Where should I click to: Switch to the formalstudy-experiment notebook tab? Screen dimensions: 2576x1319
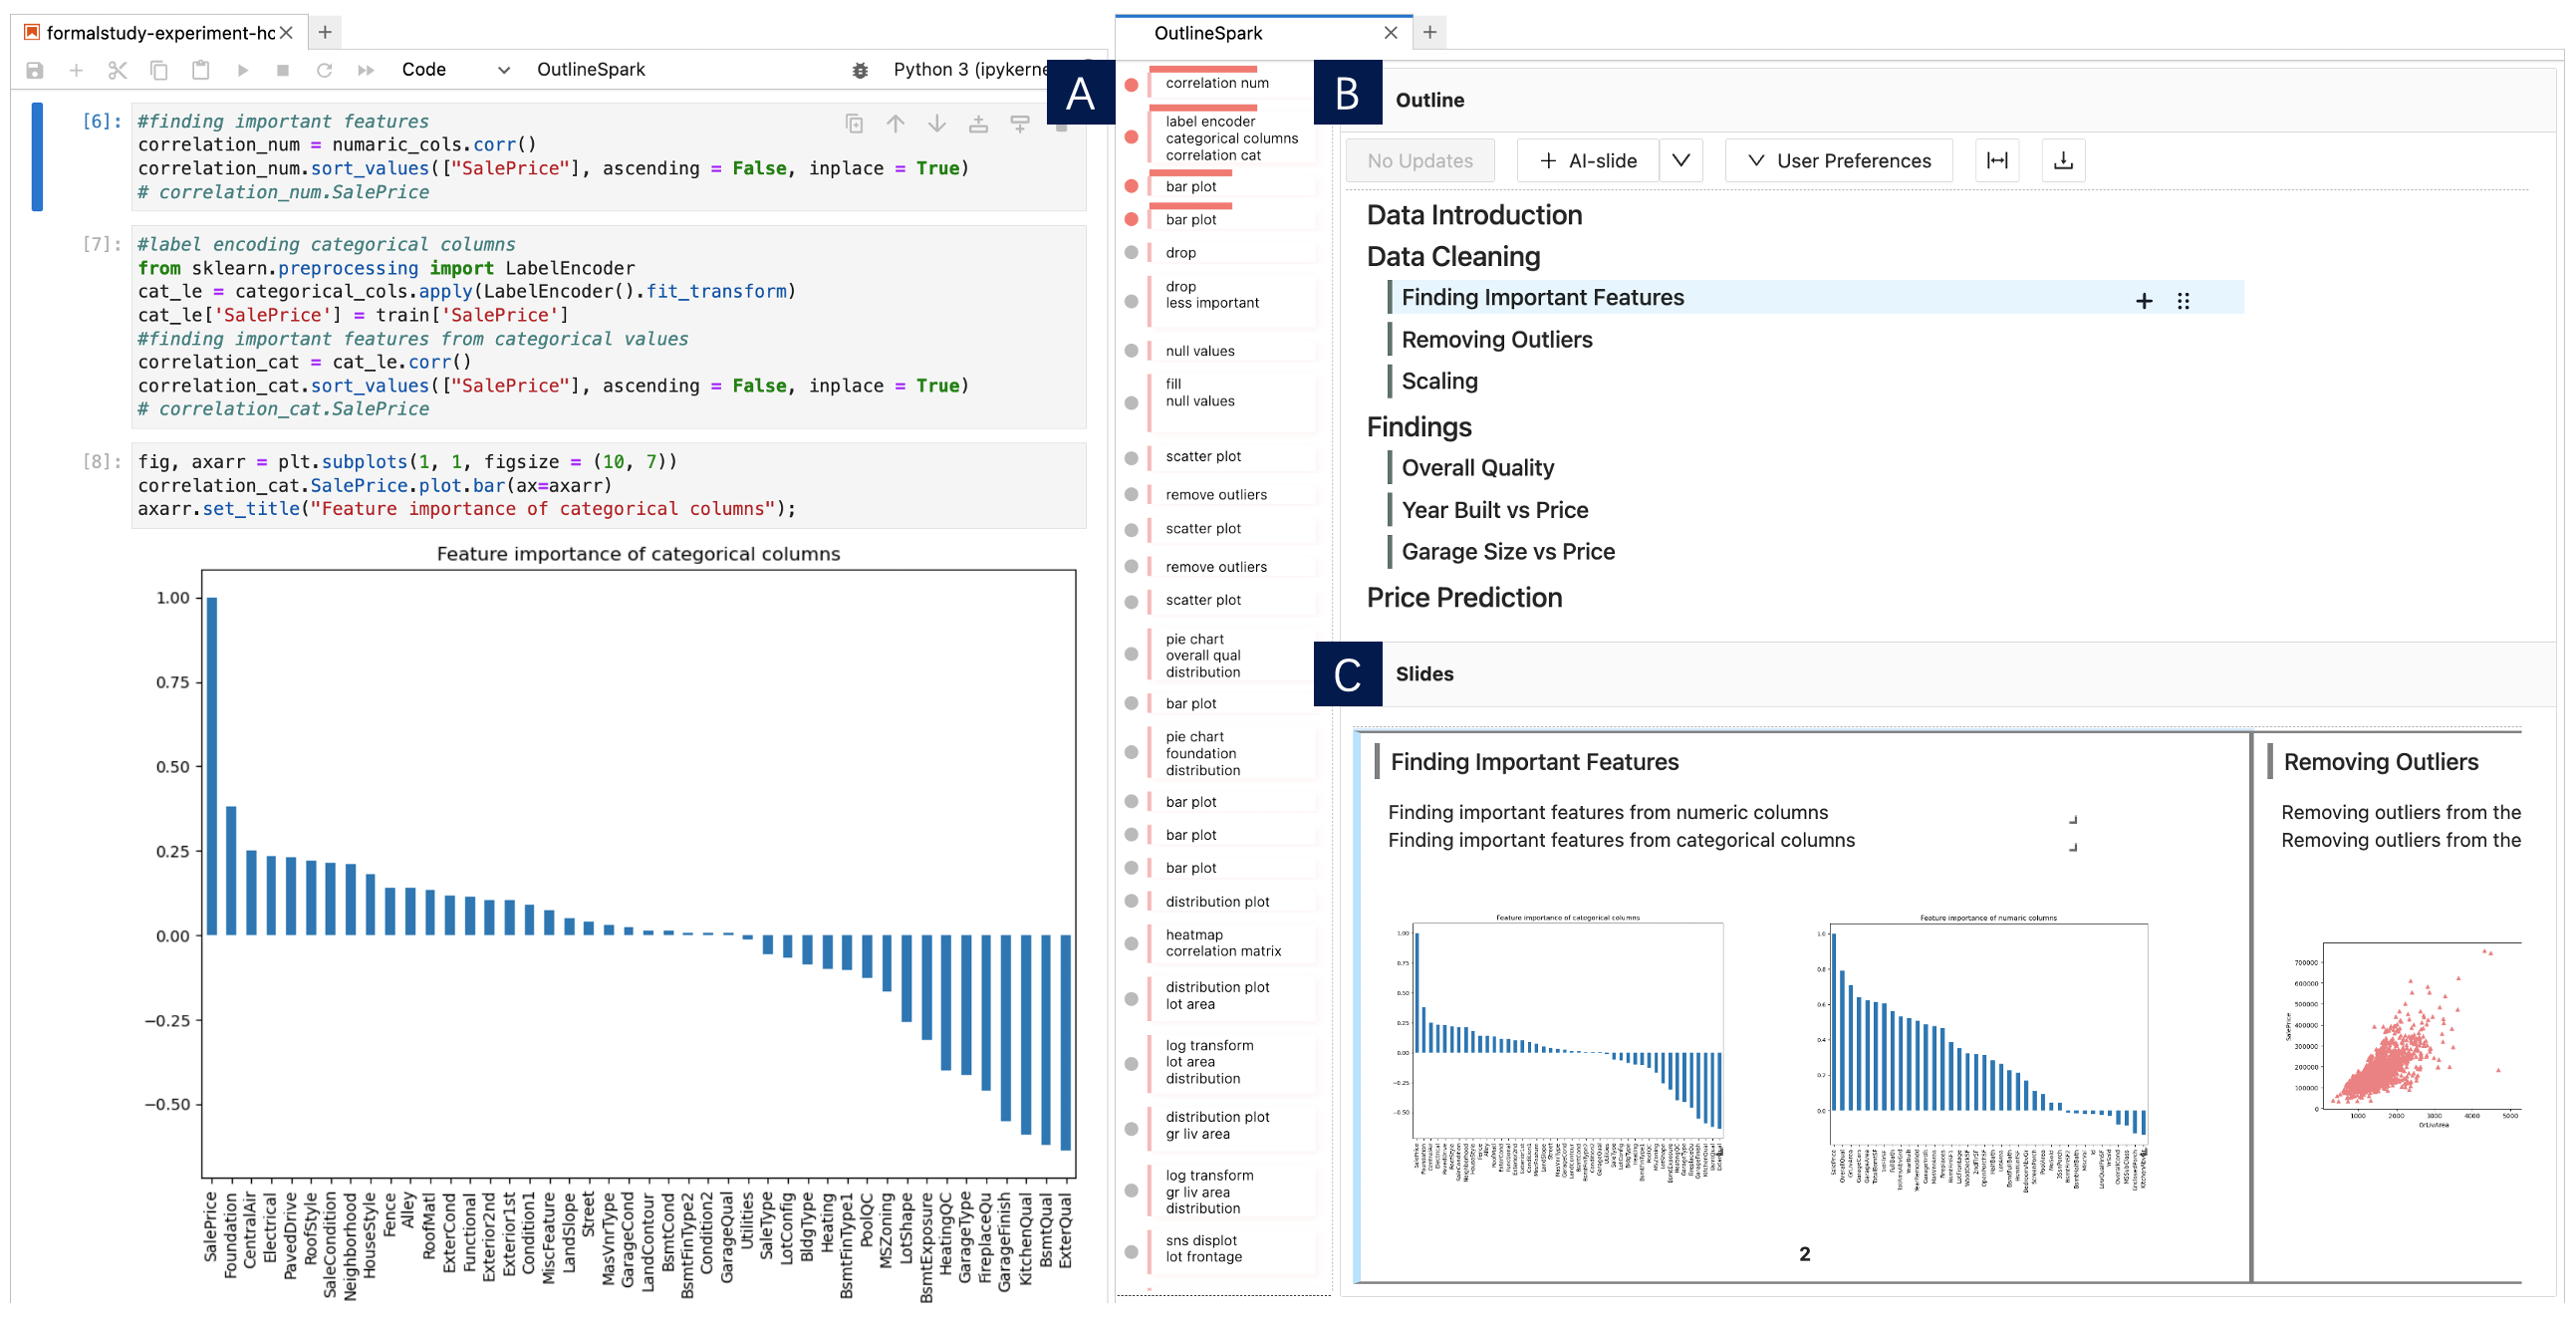pos(160,33)
